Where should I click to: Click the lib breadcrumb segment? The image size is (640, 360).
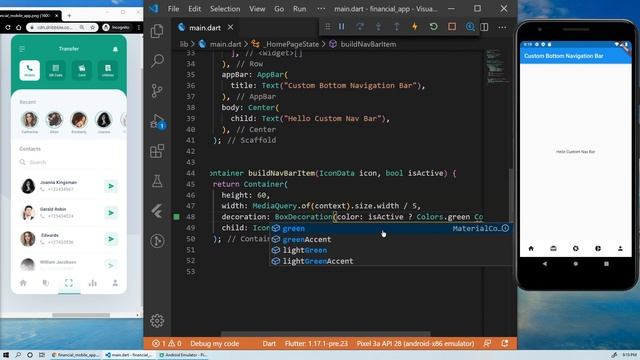[184, 44]
